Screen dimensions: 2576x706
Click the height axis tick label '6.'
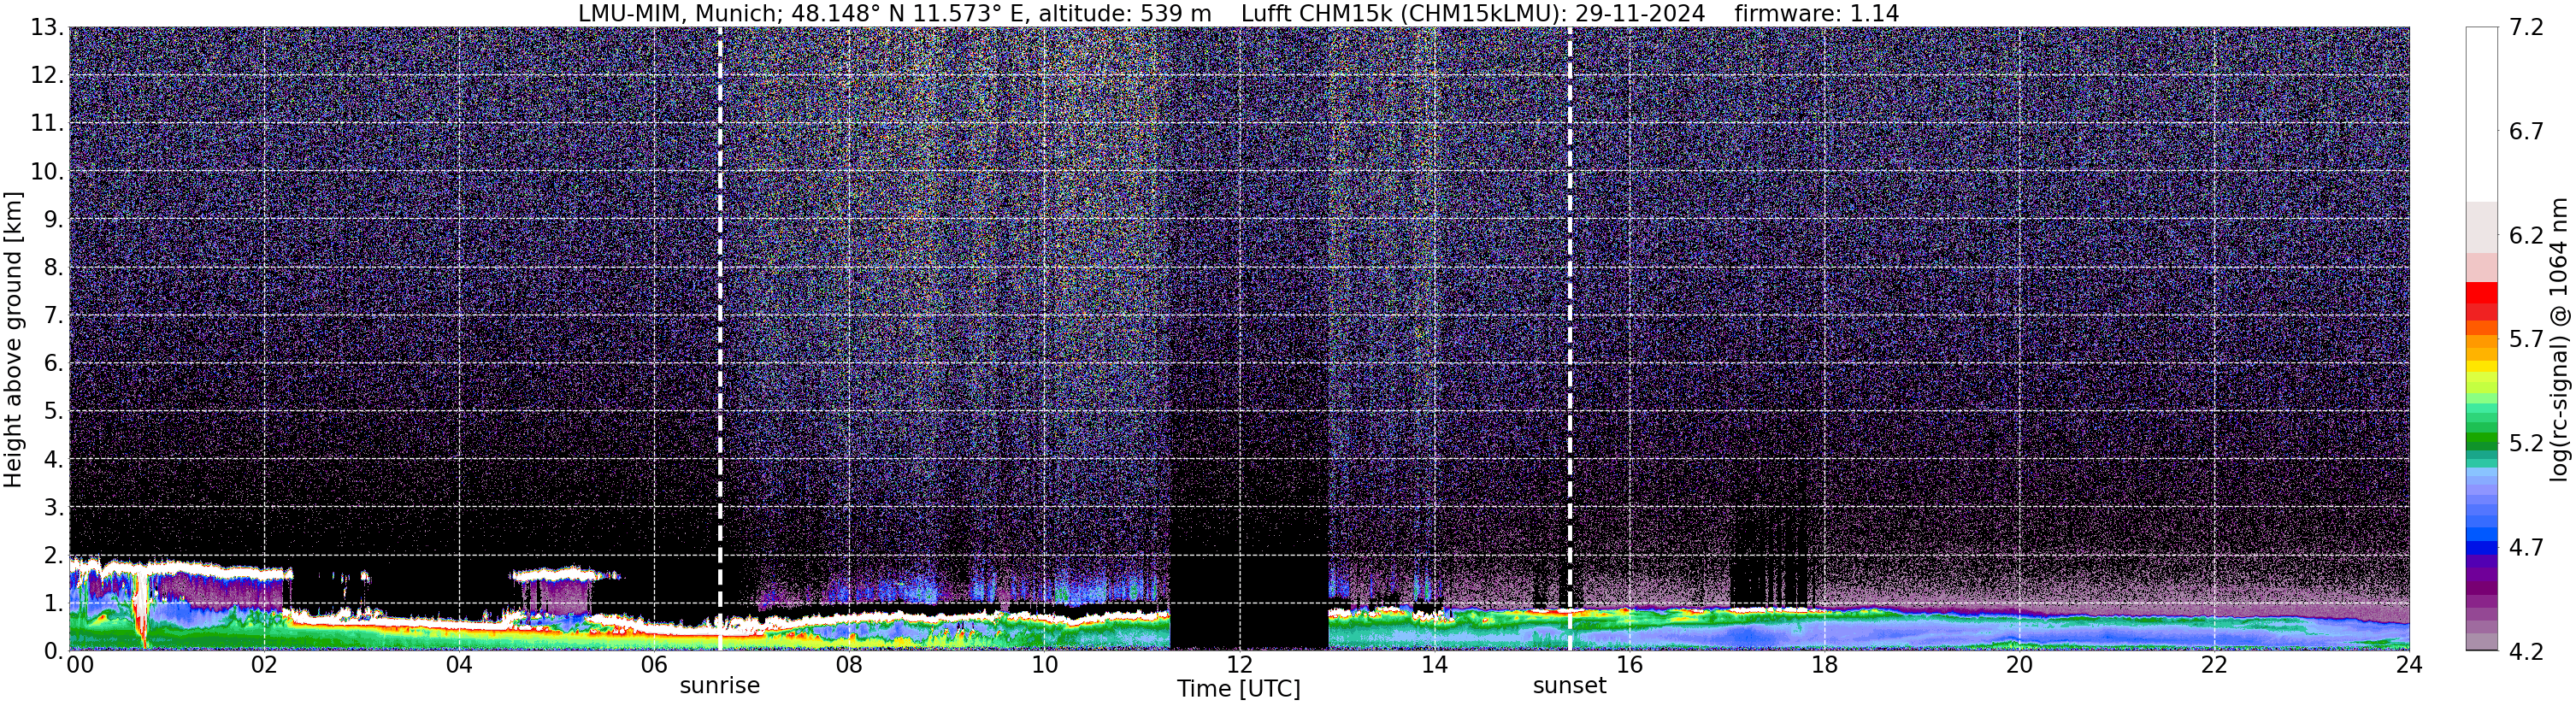tap(53, 364)
